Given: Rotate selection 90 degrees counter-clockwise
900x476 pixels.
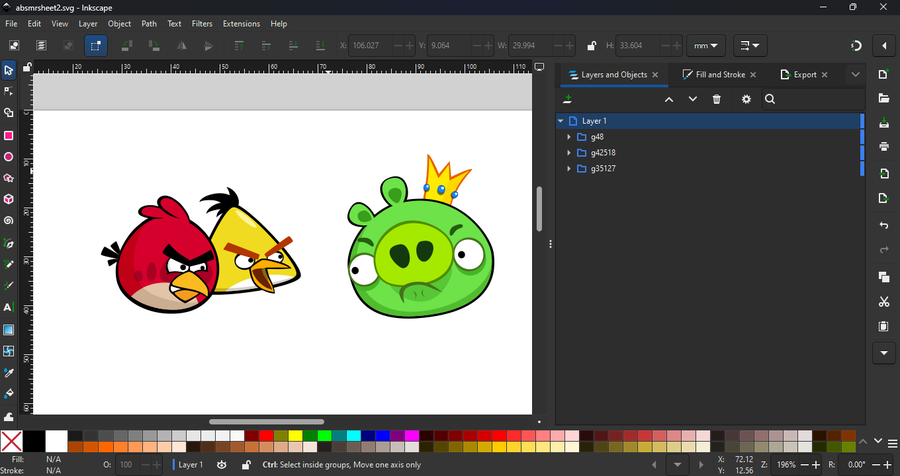Looking at the screenshot, I should pos(127,45).
